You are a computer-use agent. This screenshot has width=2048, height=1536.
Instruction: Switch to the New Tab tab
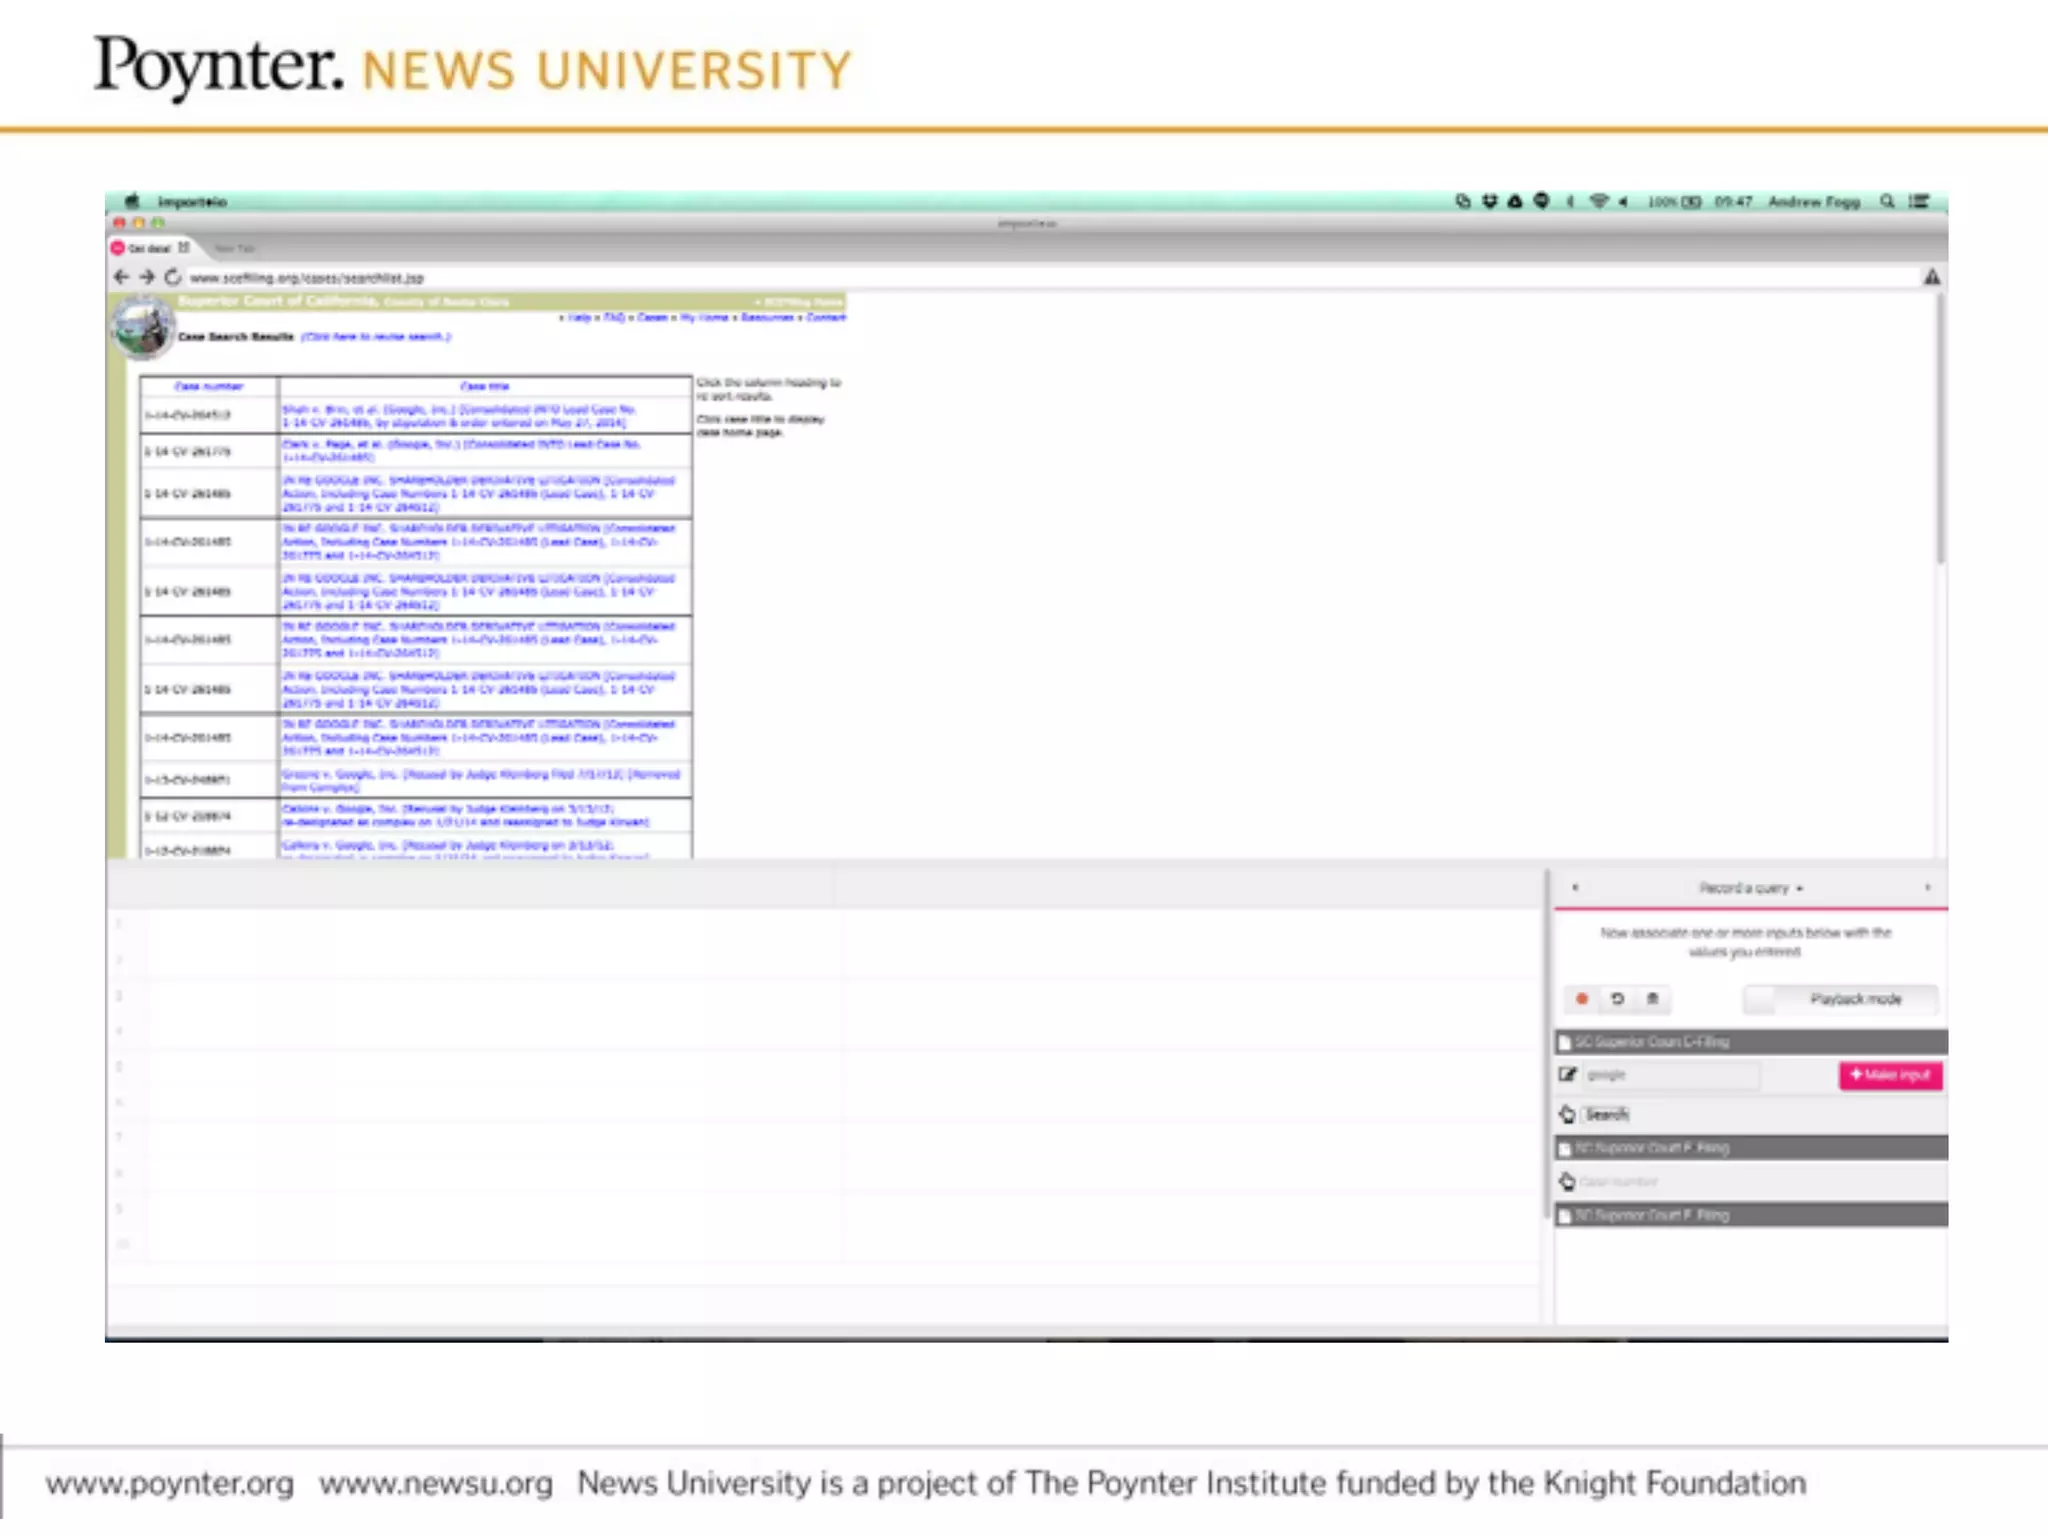coord(235,248)
